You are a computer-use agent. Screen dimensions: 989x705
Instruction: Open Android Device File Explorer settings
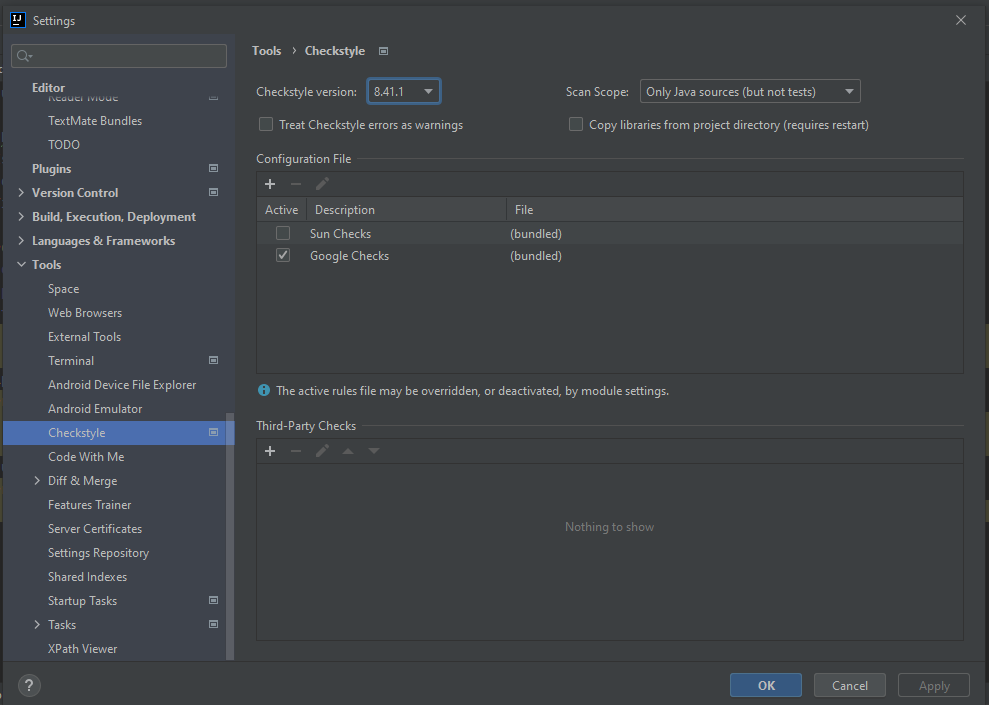click(x=122, y=385)
